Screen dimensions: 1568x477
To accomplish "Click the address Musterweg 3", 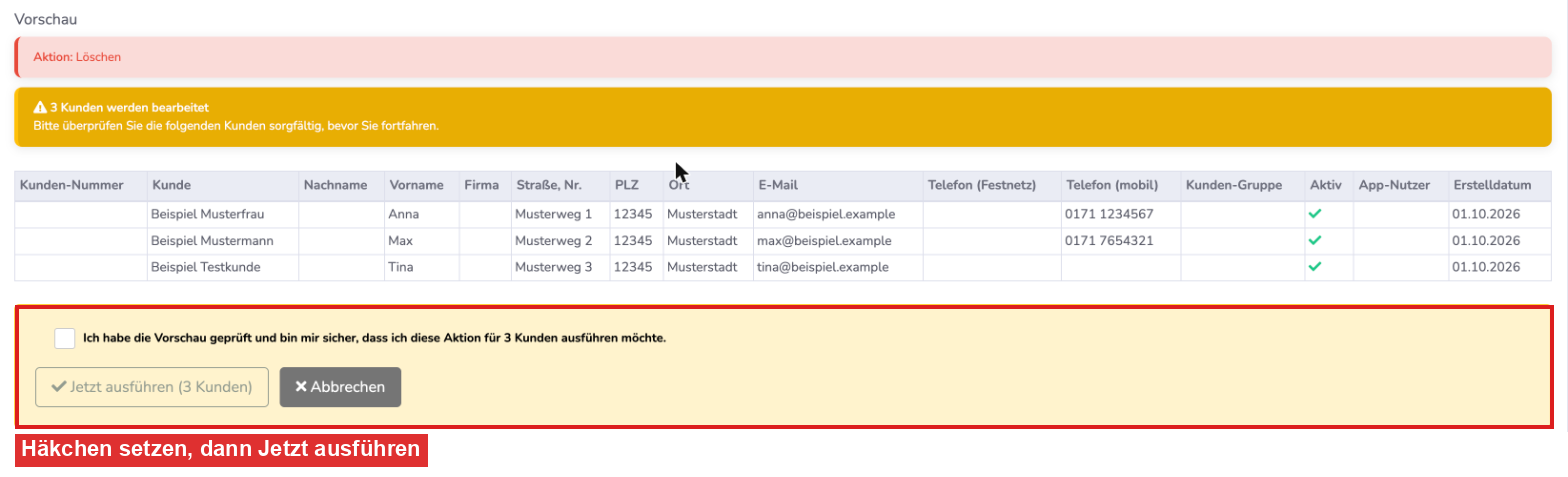I will 554,267.
